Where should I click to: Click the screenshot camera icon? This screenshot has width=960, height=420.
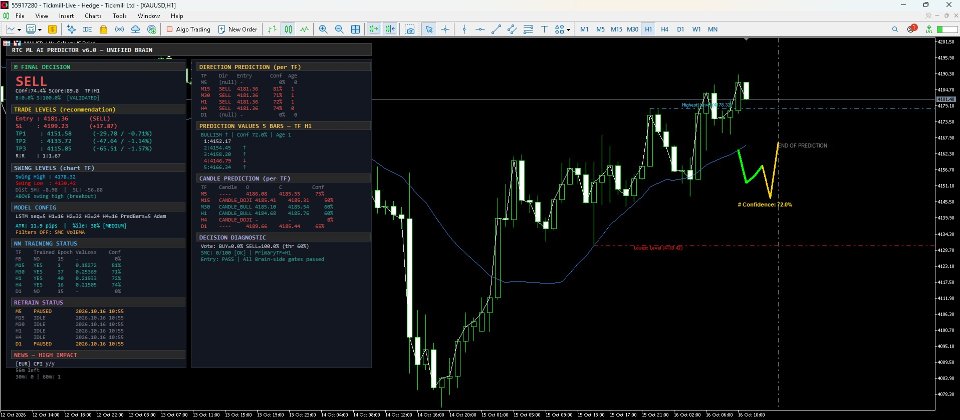click(410, 29)
